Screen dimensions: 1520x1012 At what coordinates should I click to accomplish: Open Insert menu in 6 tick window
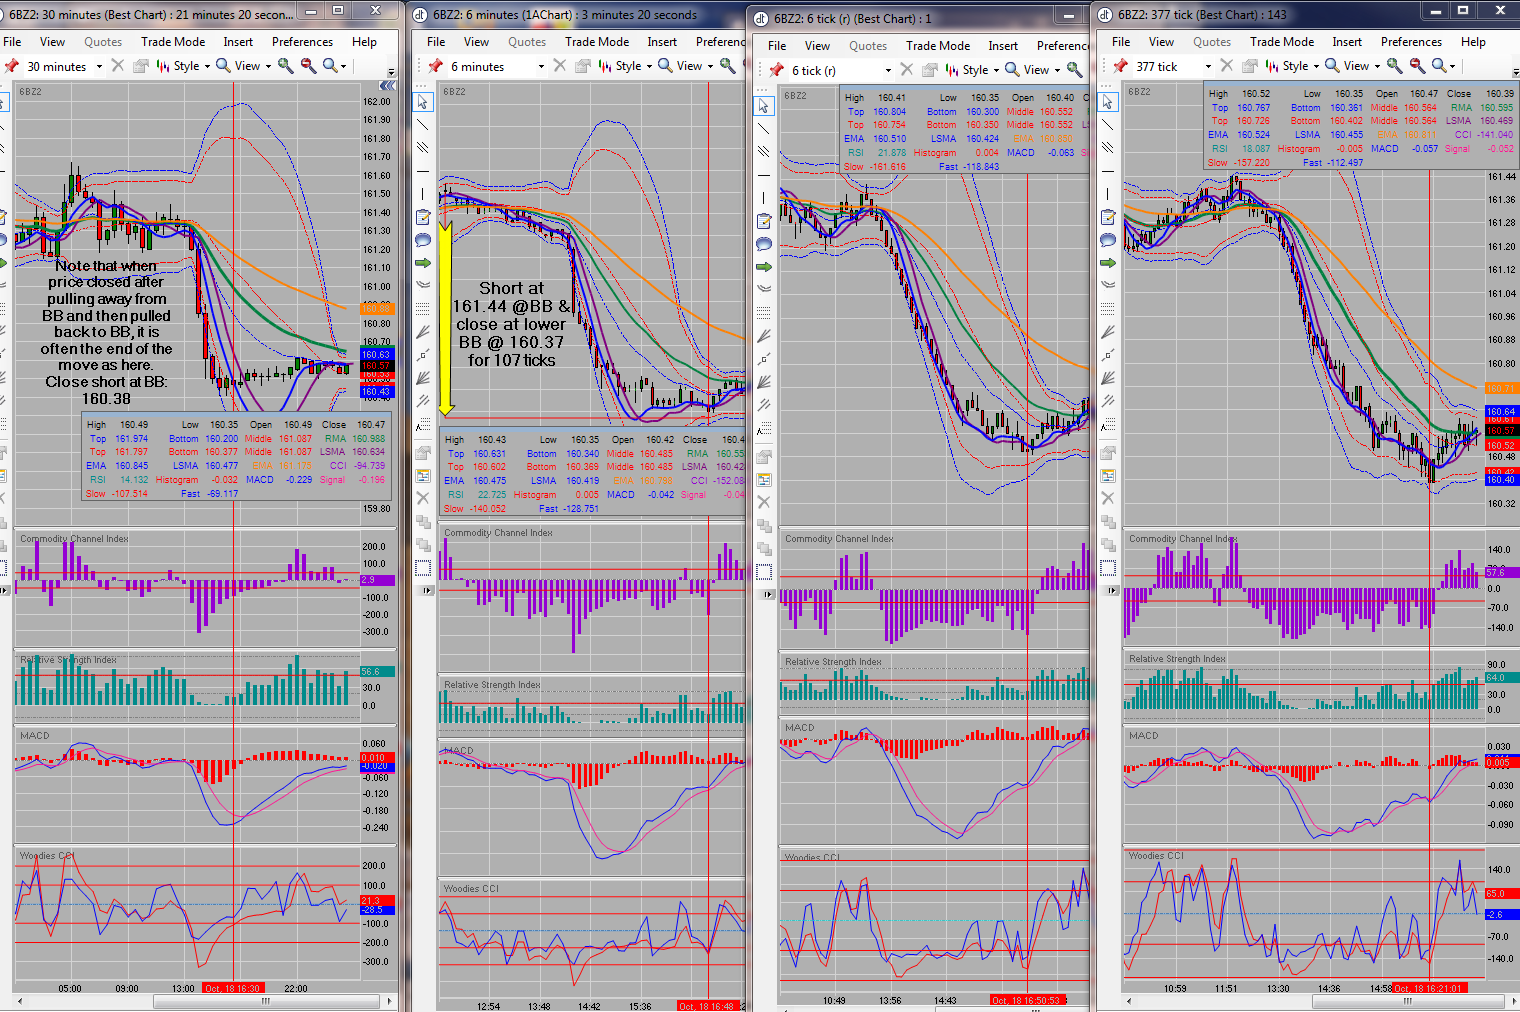pos(1003,46)
